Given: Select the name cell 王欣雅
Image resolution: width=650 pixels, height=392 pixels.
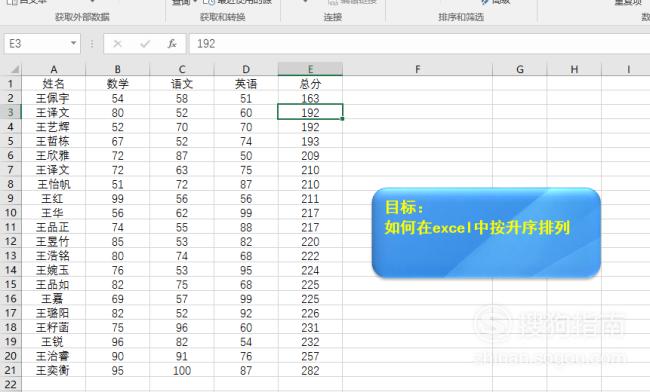Looking at the screenshot, I should (53, 155).
